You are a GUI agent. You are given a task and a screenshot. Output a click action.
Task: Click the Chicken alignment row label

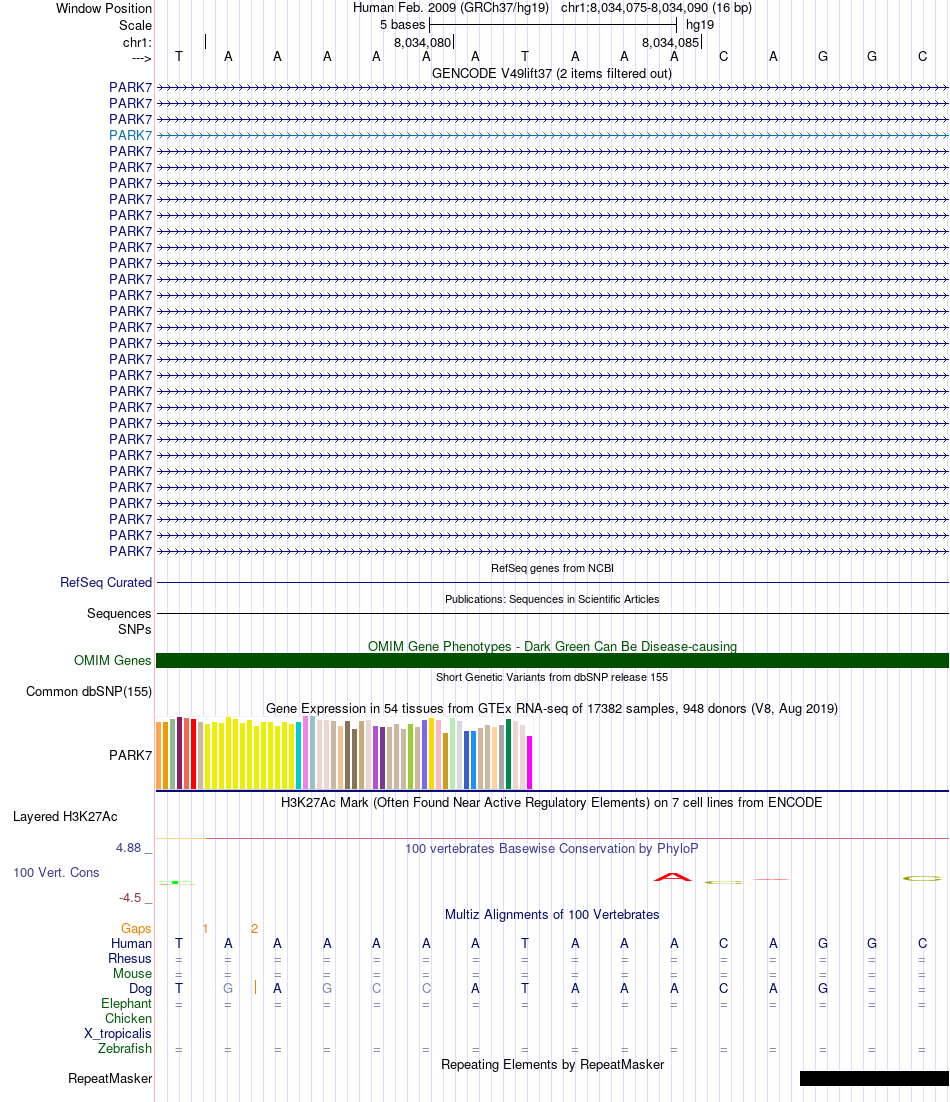point(129,1018)
